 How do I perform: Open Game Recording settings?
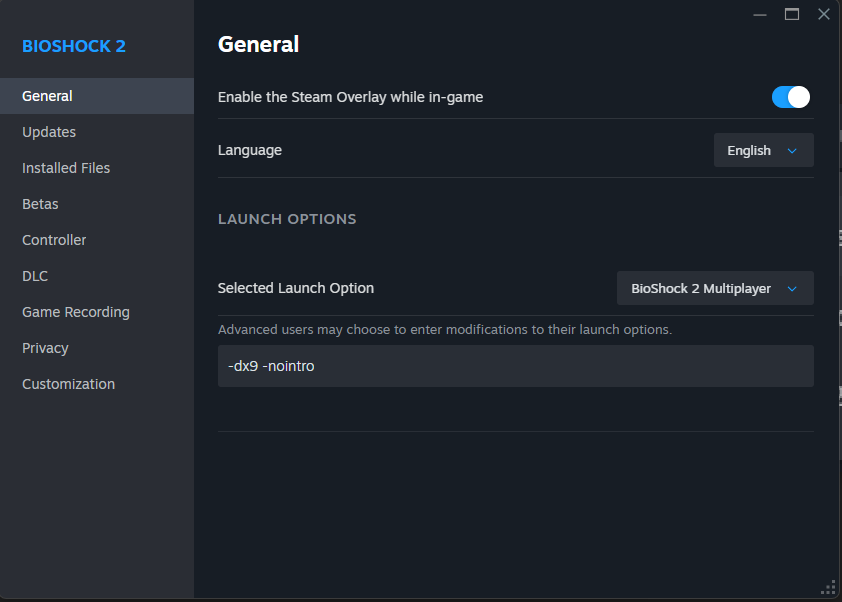pyautogui.click(x=76, y=312)
